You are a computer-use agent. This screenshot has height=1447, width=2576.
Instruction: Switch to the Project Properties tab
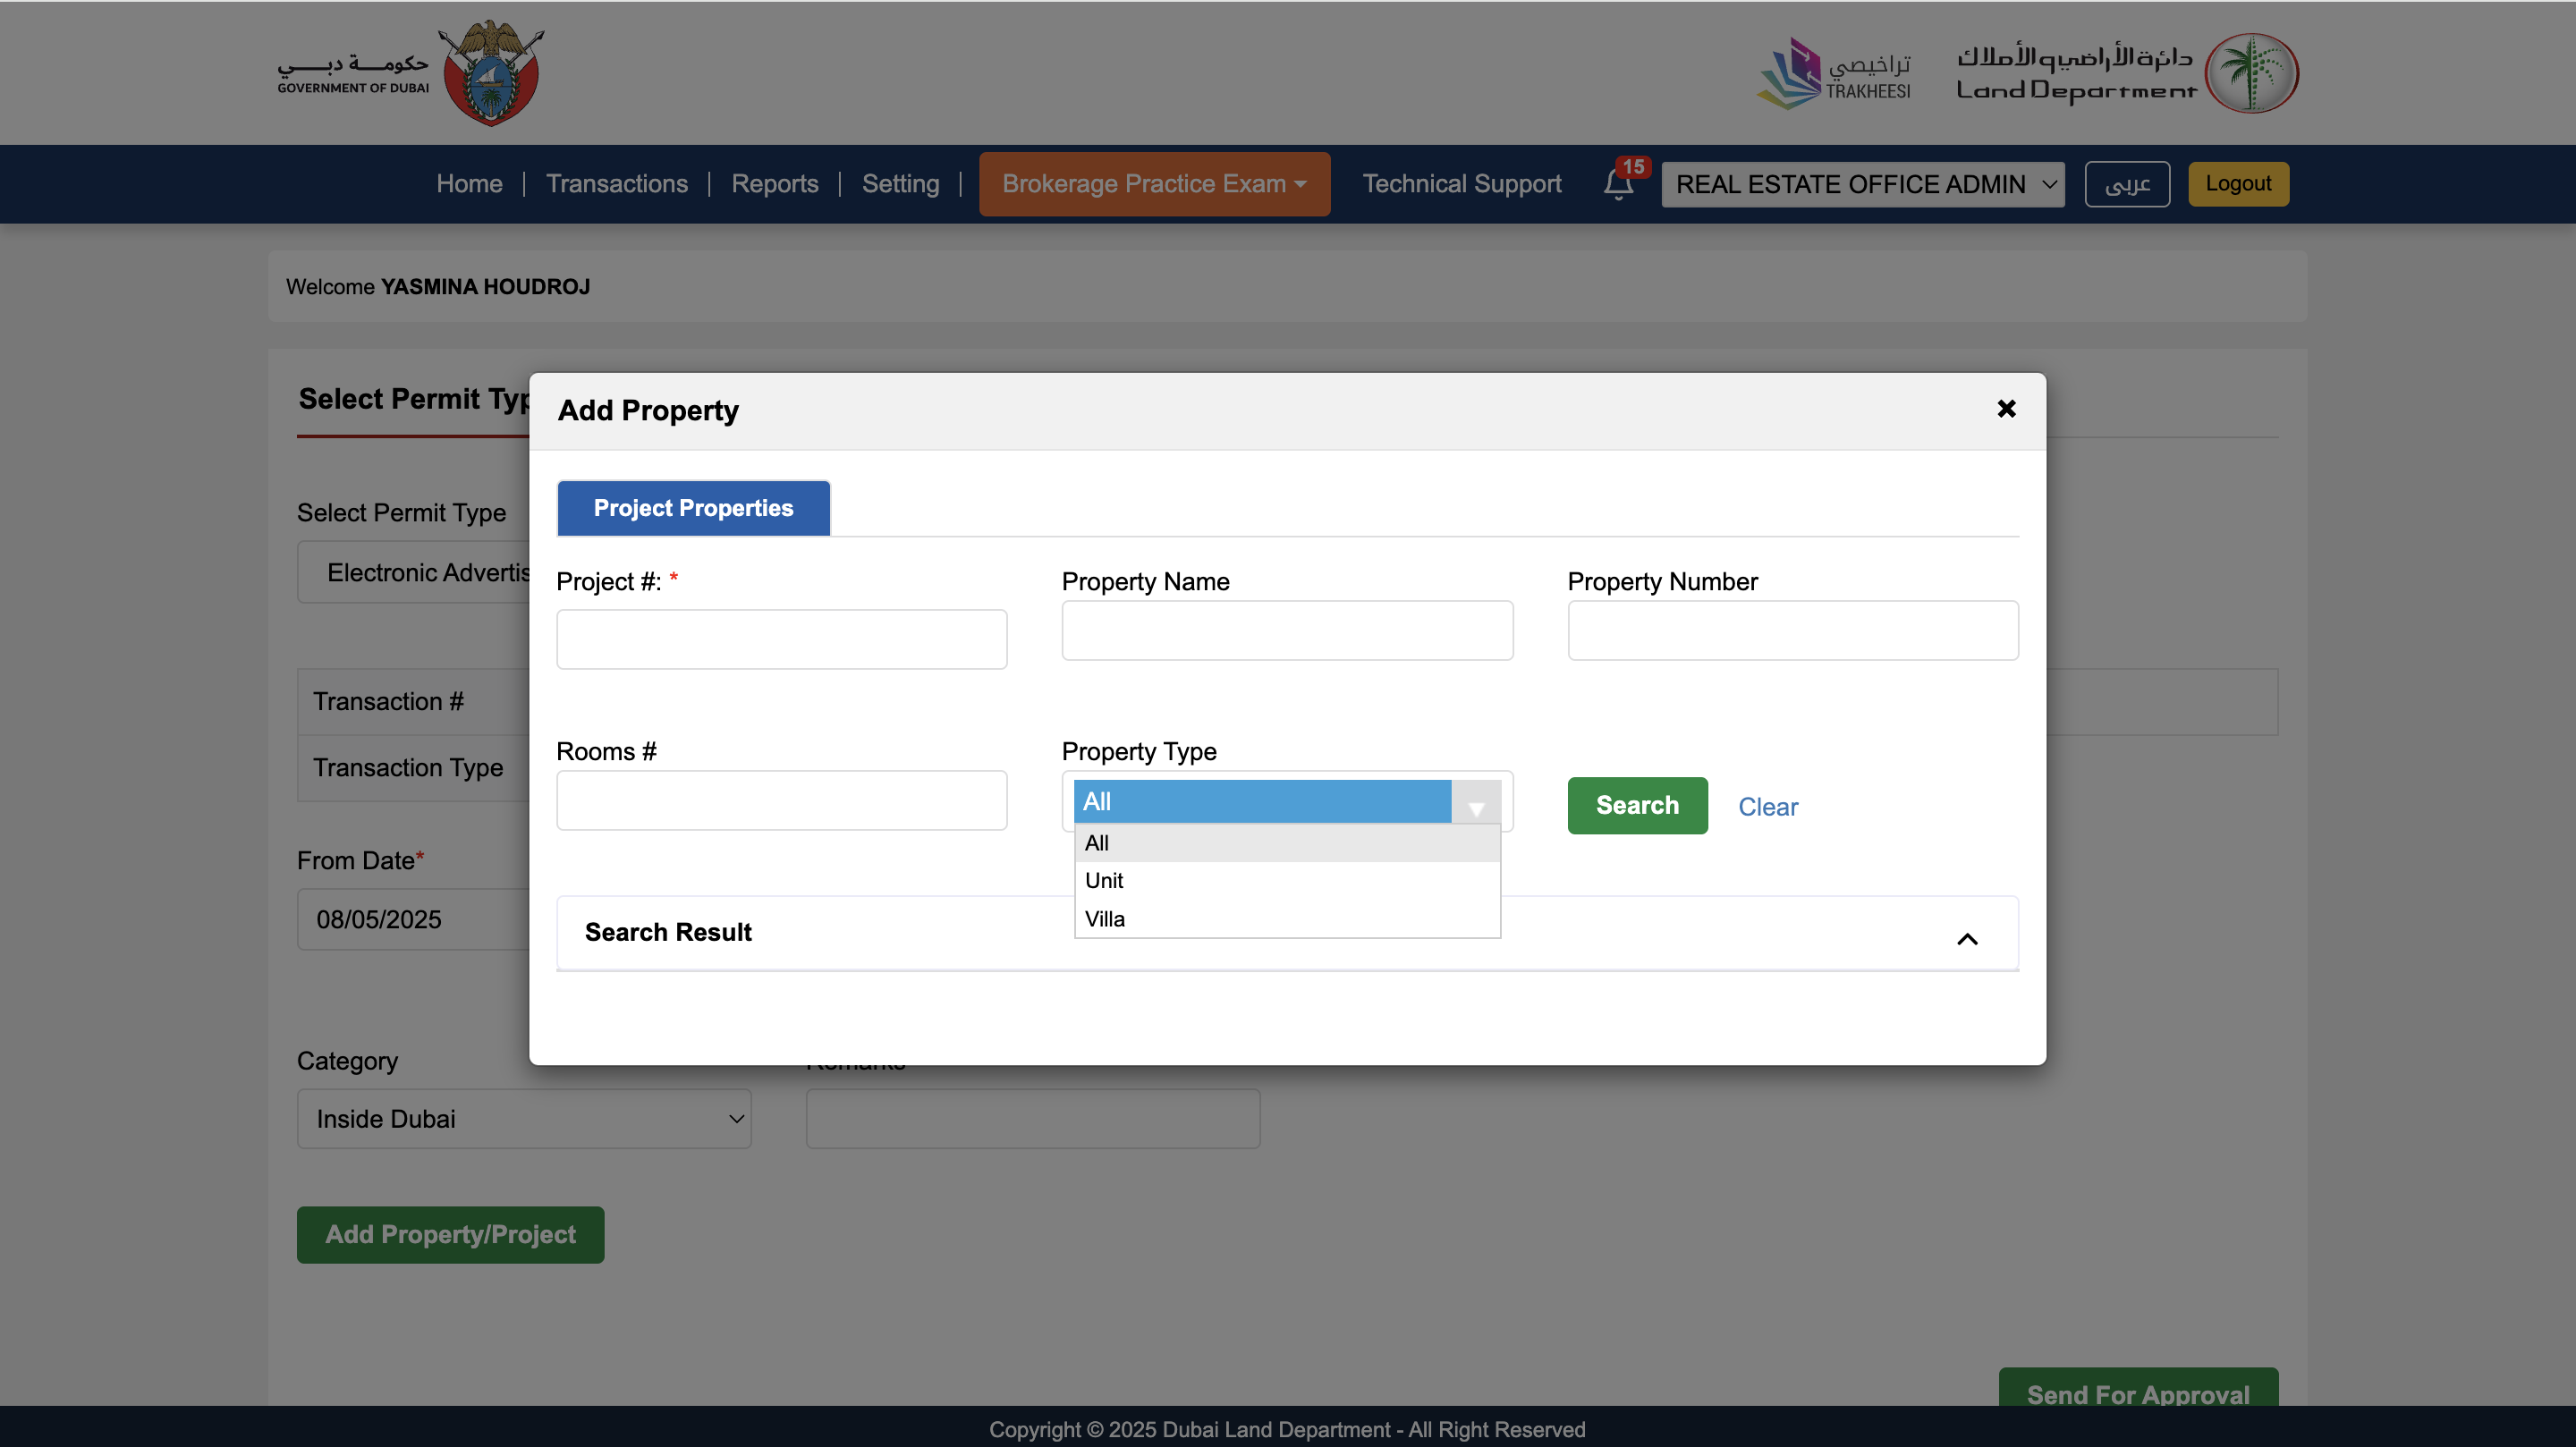pos(692,508)
